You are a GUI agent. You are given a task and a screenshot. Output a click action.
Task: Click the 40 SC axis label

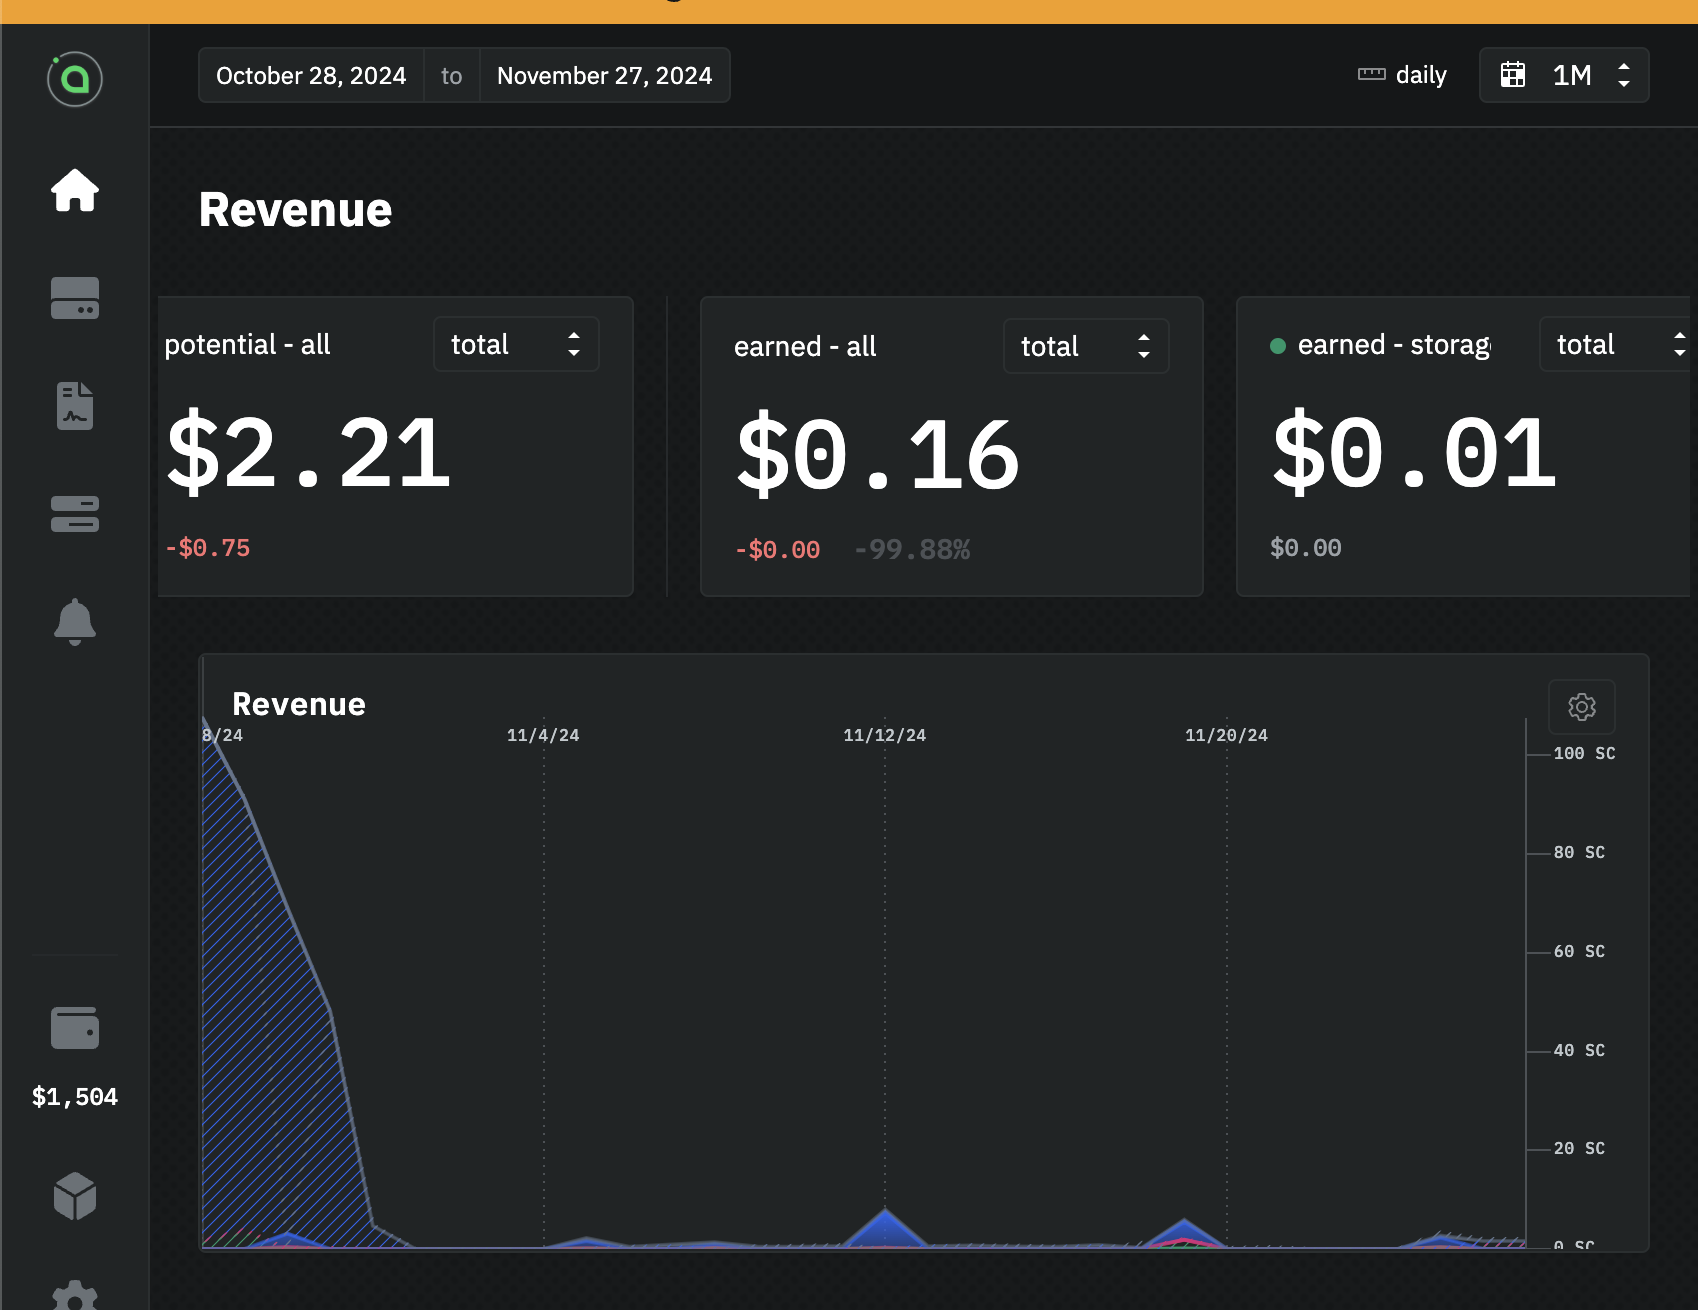click(1580, 1050)
